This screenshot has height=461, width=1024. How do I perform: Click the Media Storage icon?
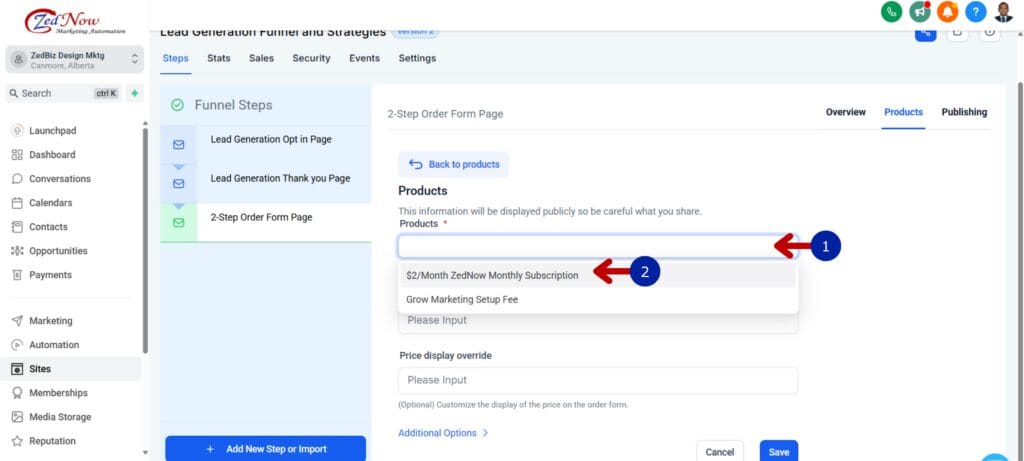[18, 417]
